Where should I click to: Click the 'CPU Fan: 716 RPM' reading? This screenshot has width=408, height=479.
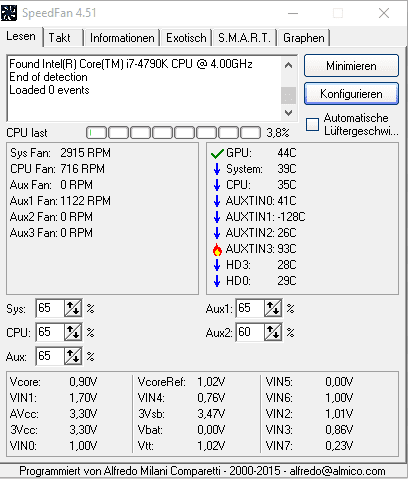click(x=57, y=169)
